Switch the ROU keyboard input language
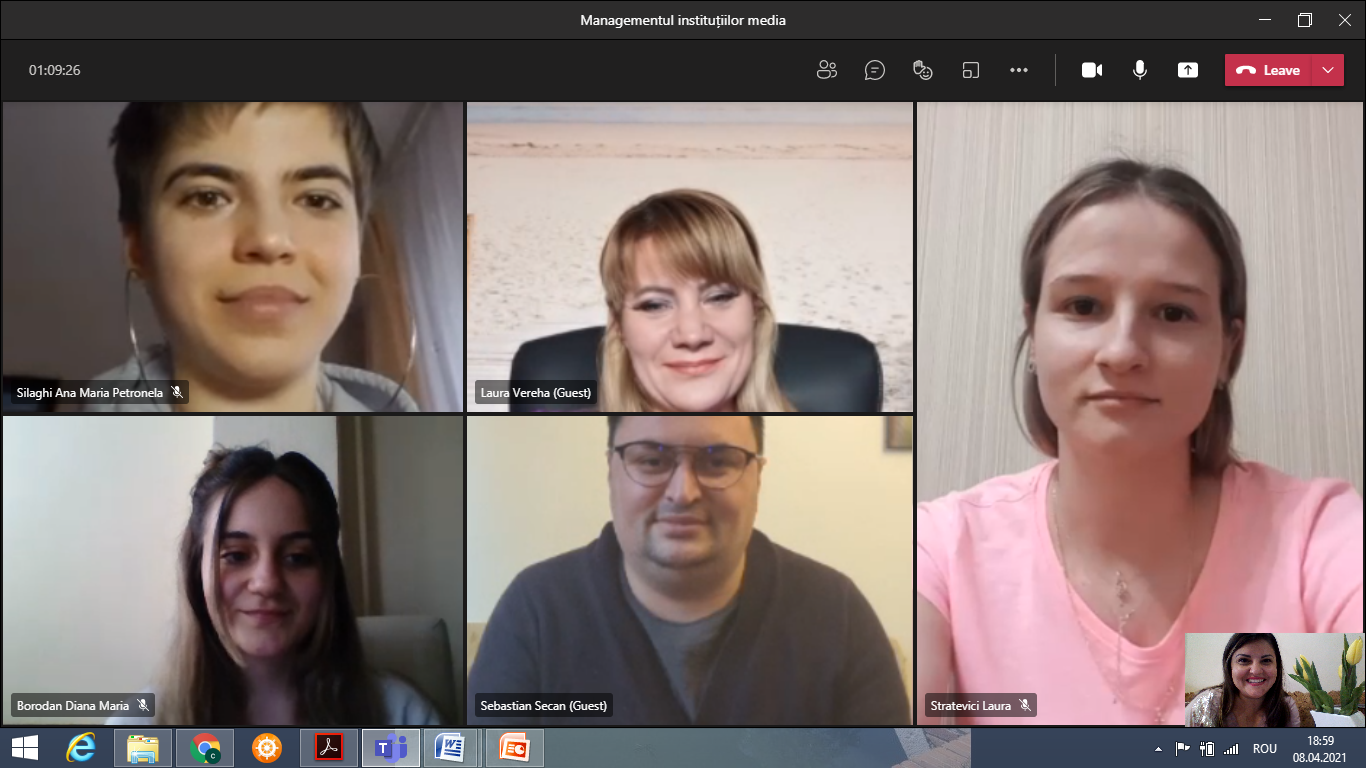 click(x=1265, y=748)
